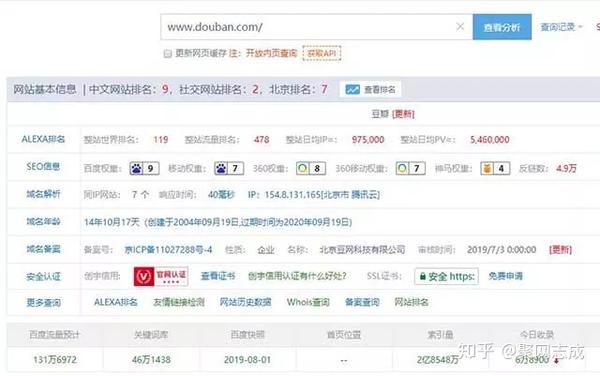Click the 百度流量预计 column header

tap(54, 335)
